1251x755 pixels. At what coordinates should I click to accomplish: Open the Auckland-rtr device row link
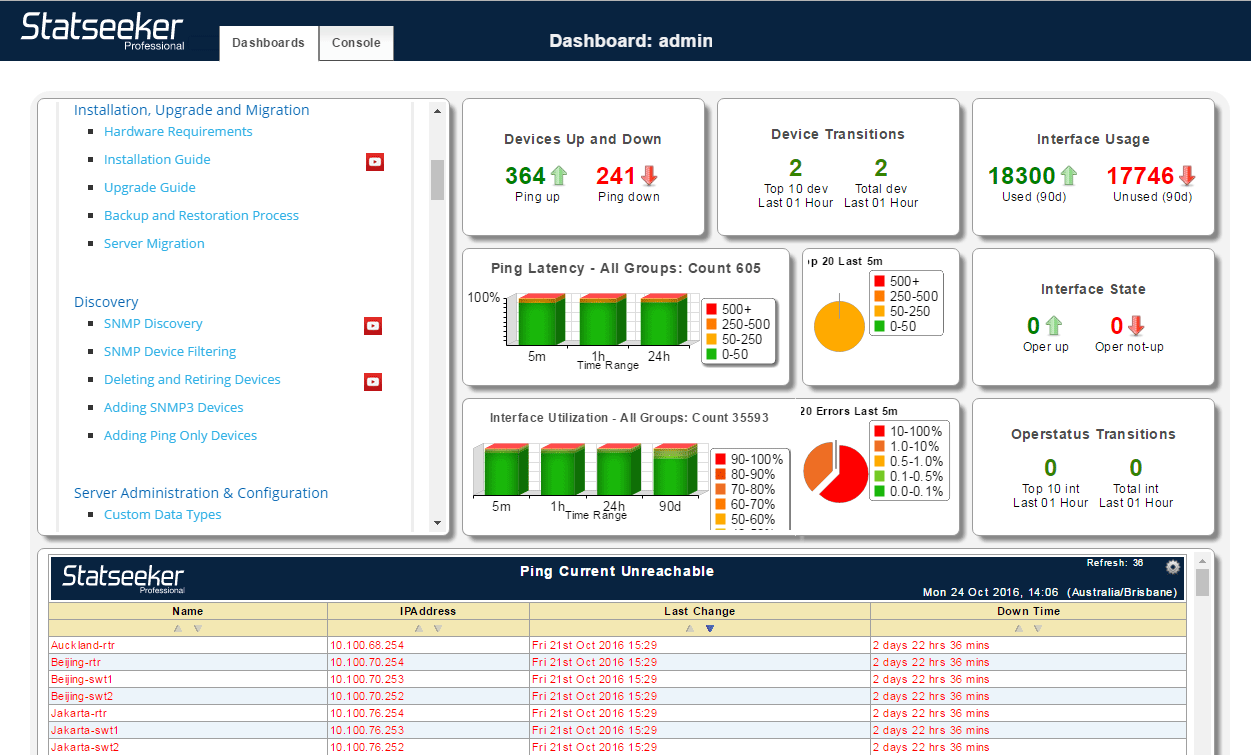(x=83, y=646)
